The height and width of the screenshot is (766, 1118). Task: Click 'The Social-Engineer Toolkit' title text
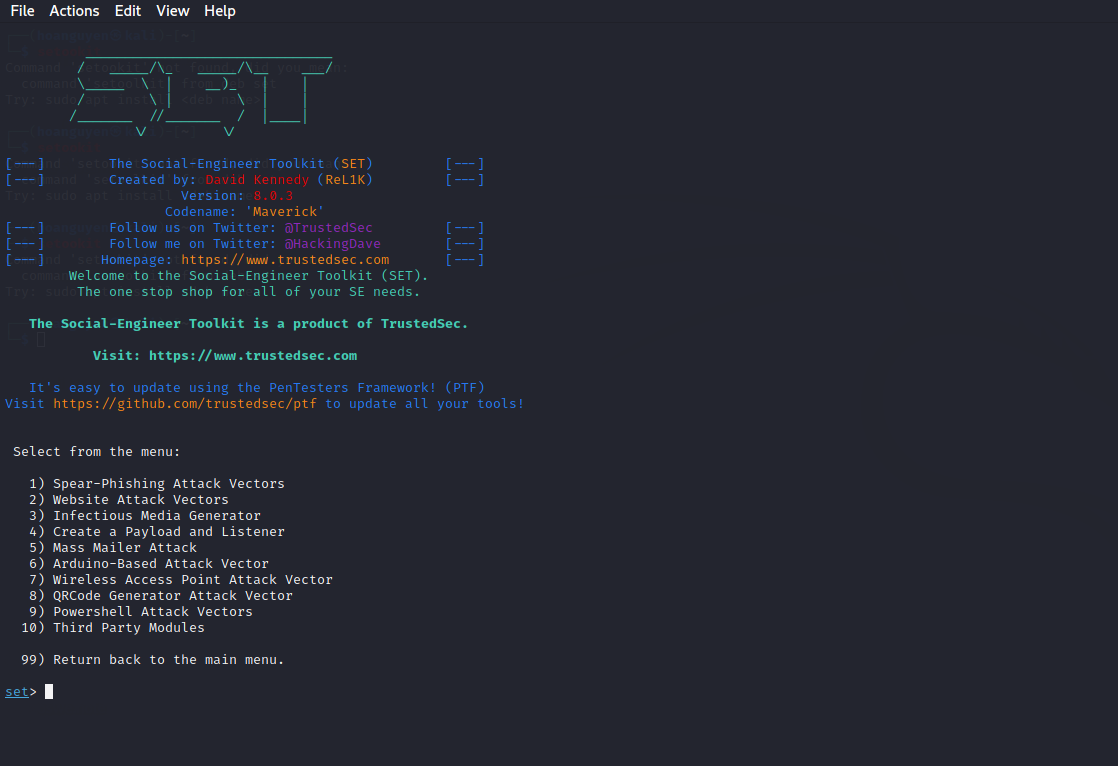217,163
